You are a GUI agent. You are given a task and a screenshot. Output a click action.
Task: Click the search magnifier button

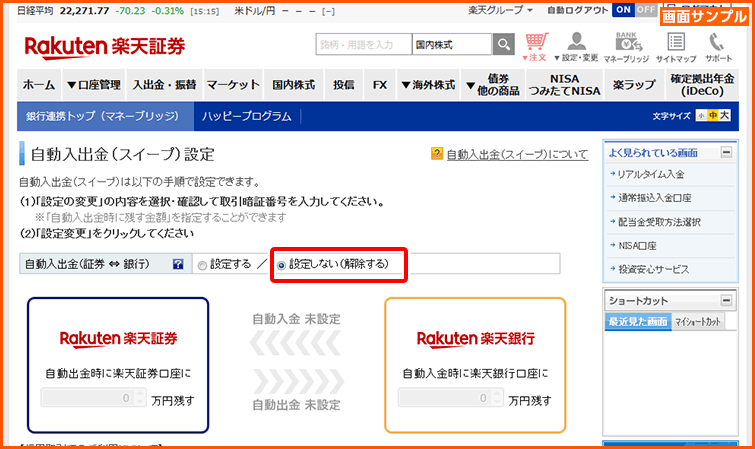[x=504, y=44]
